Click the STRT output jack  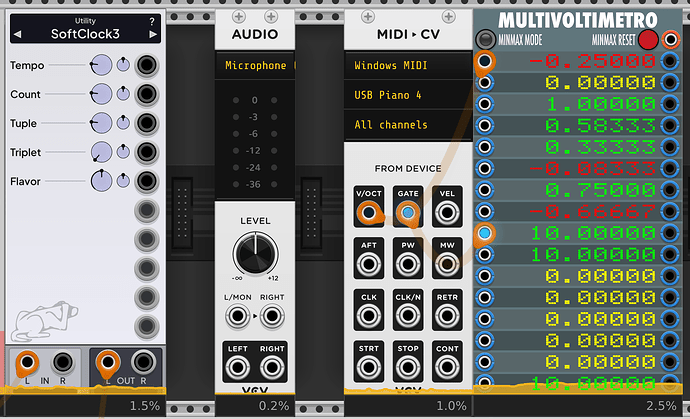tap(369, 368)
